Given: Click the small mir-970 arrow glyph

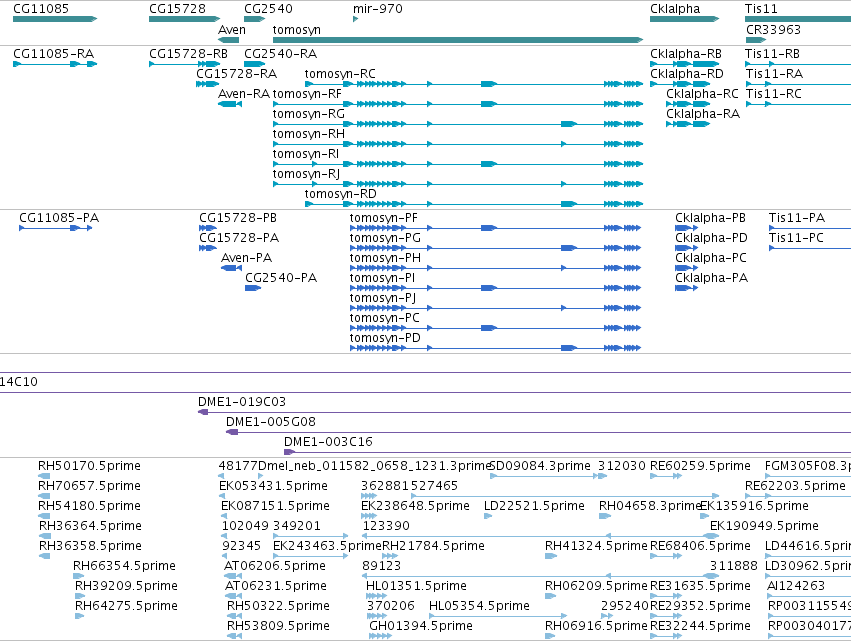Looking at the screenshot, I should (355, 19).
